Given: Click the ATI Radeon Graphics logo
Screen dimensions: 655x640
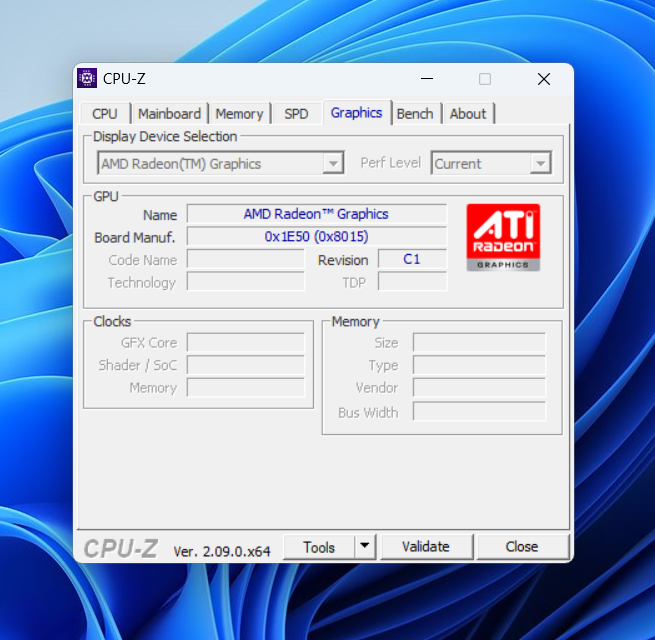Looking at the screenshot, I should [x=503, y=237].
